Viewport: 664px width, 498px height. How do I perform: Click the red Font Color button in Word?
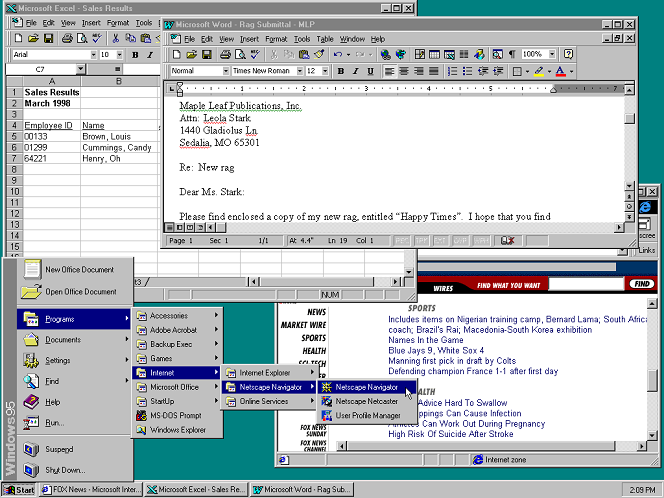[x=560, y=71]
